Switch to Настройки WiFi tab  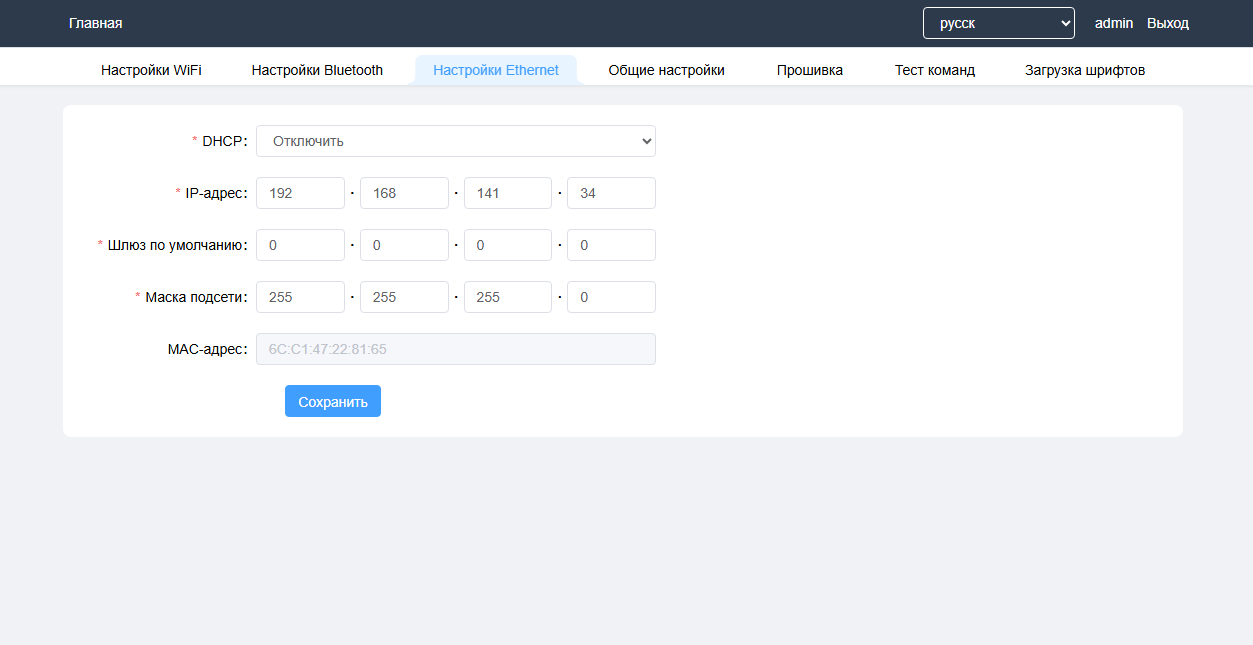151,70
